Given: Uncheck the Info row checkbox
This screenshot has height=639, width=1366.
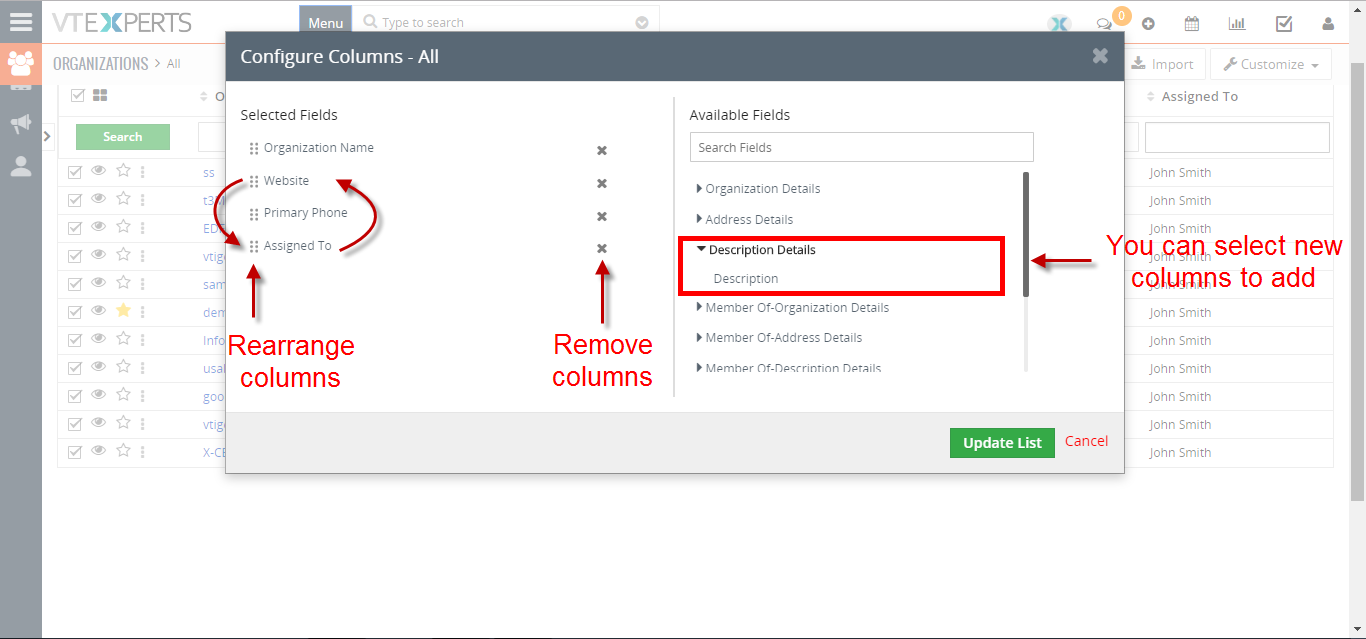Looking at the screenshot, I should coord(75,340).
